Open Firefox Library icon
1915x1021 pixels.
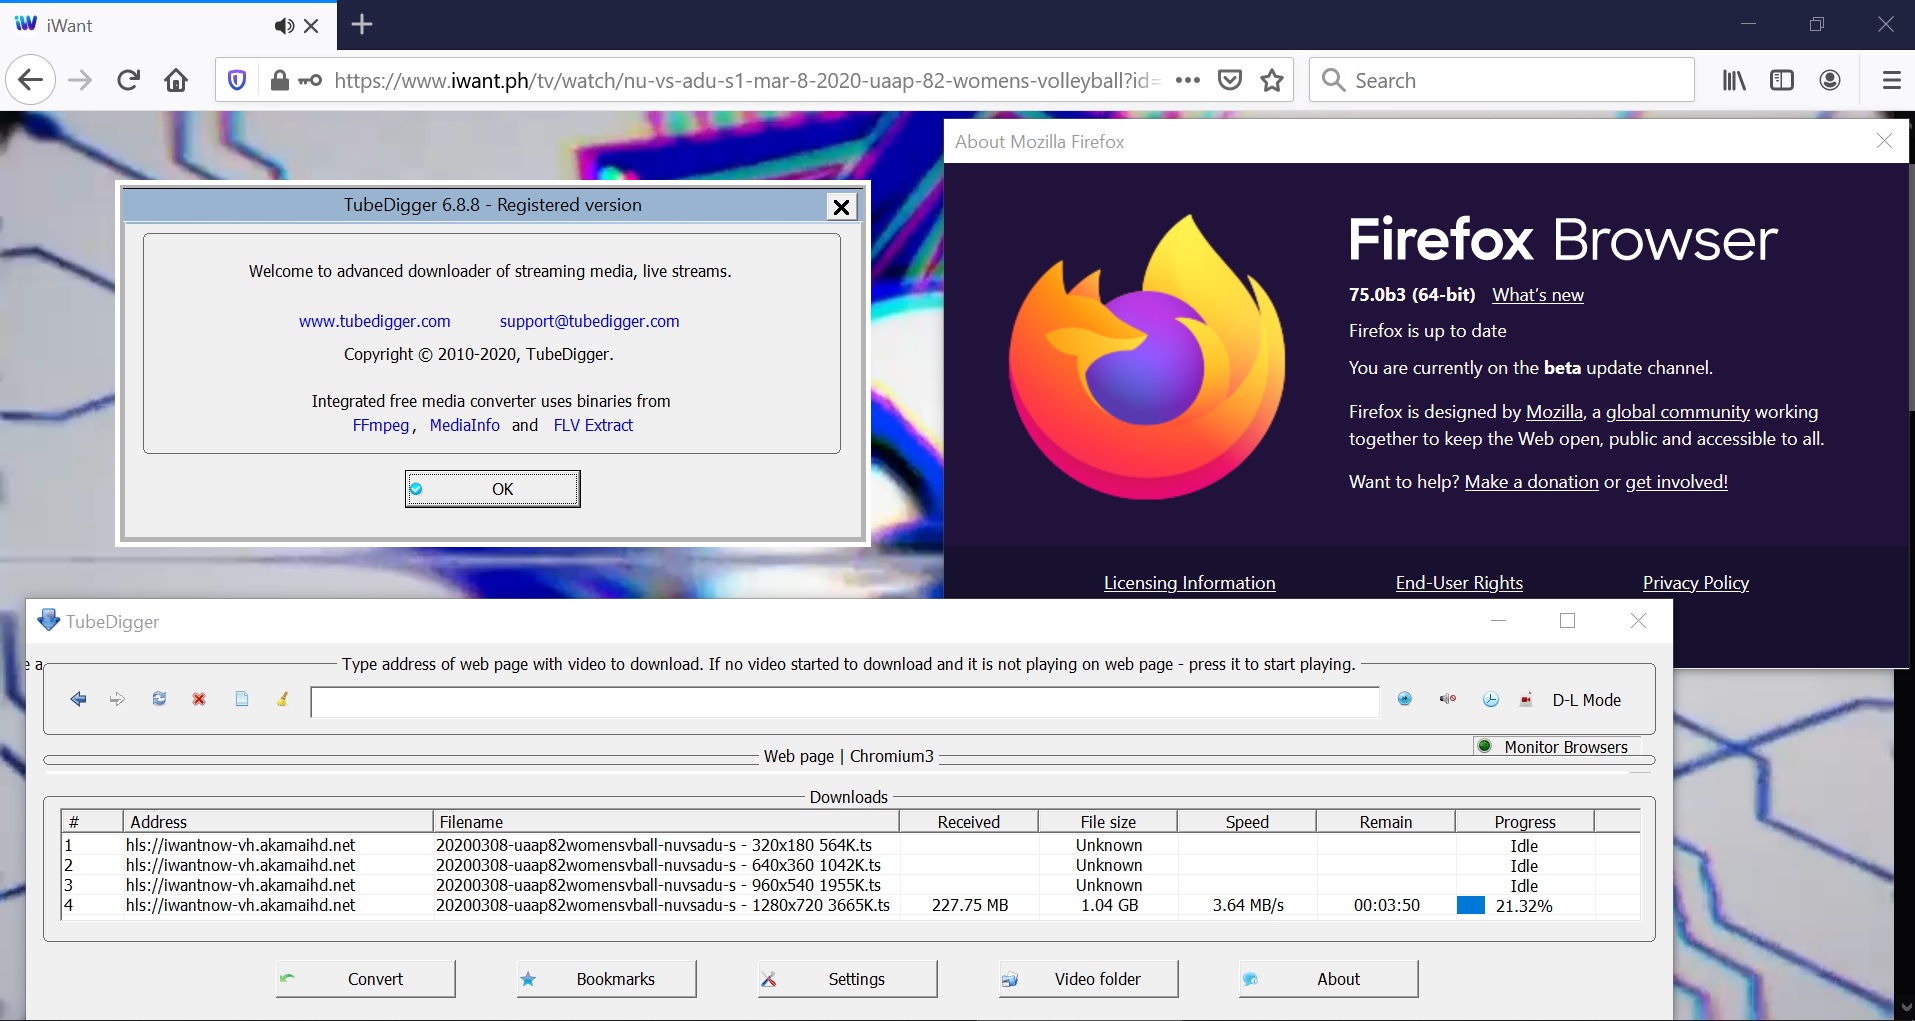click(x=1734, y=80)
